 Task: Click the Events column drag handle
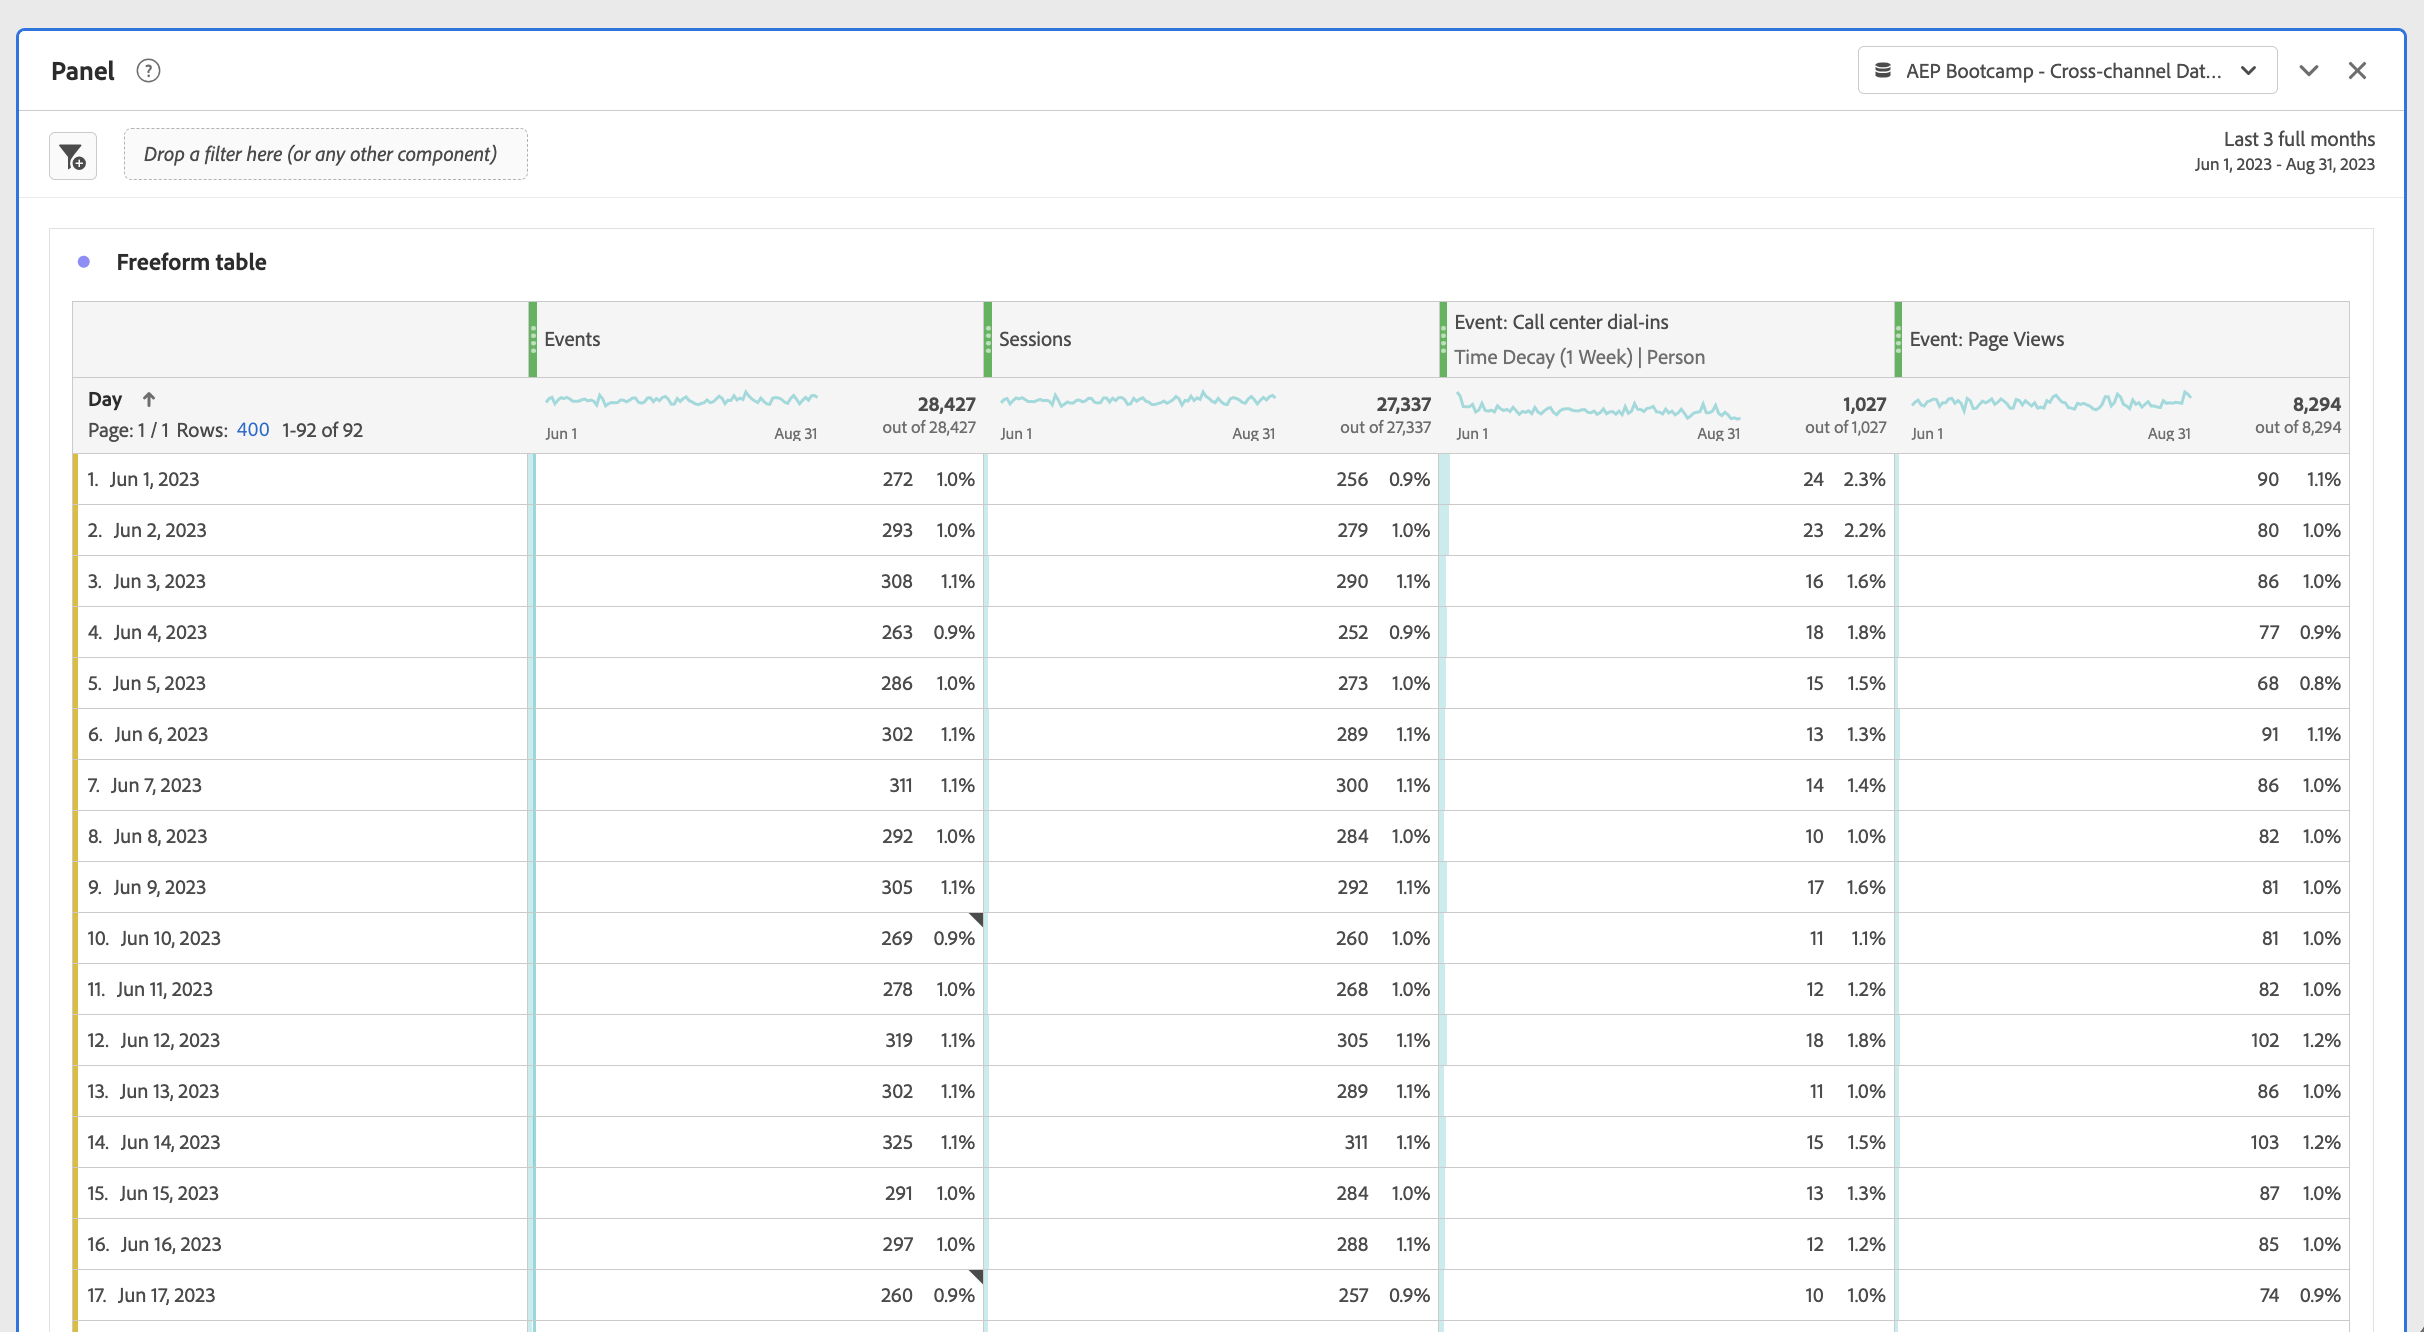[x=533, y=340]
